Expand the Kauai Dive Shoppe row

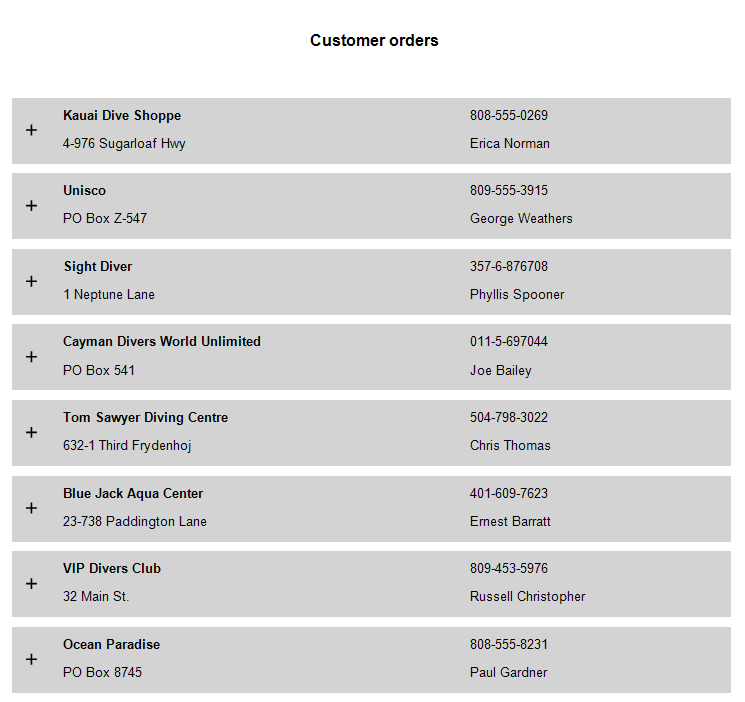(x=31, y=130)
